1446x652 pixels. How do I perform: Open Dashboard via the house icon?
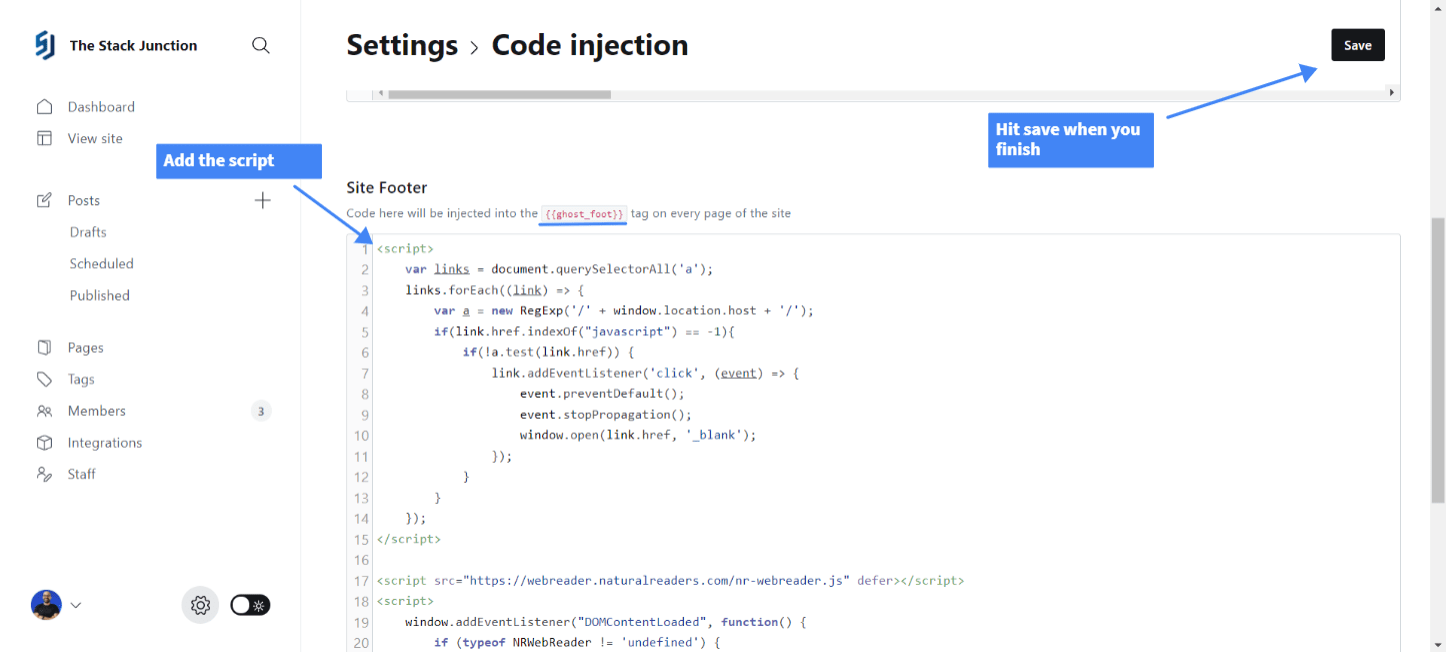click(45, 106)
